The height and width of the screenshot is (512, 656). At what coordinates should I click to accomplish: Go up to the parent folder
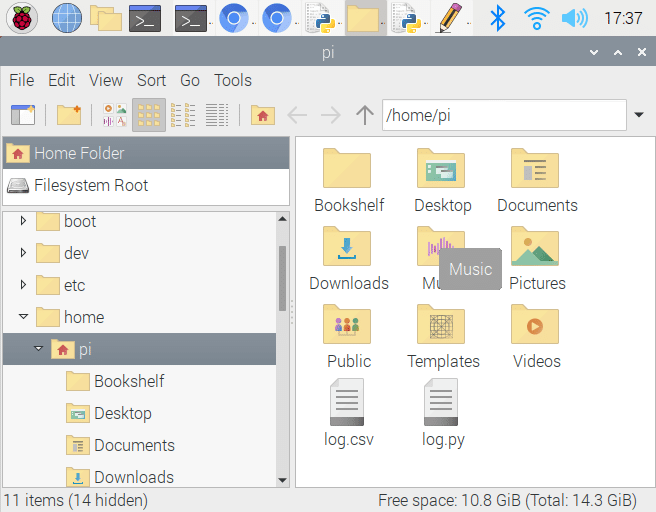365,115
